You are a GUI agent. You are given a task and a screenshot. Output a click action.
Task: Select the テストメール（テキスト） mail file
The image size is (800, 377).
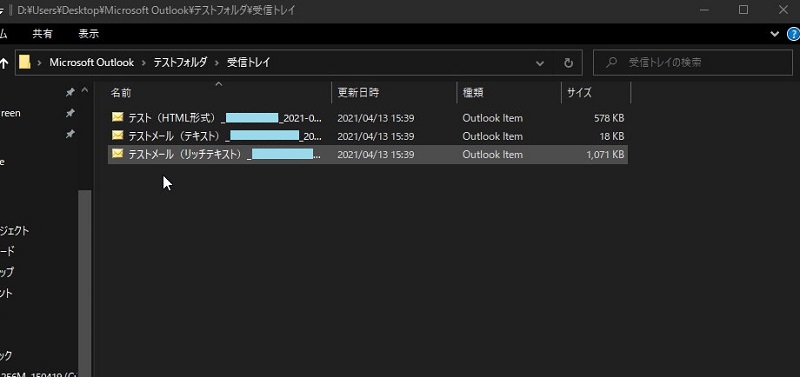pyautogui.click(x=367, y=136)
